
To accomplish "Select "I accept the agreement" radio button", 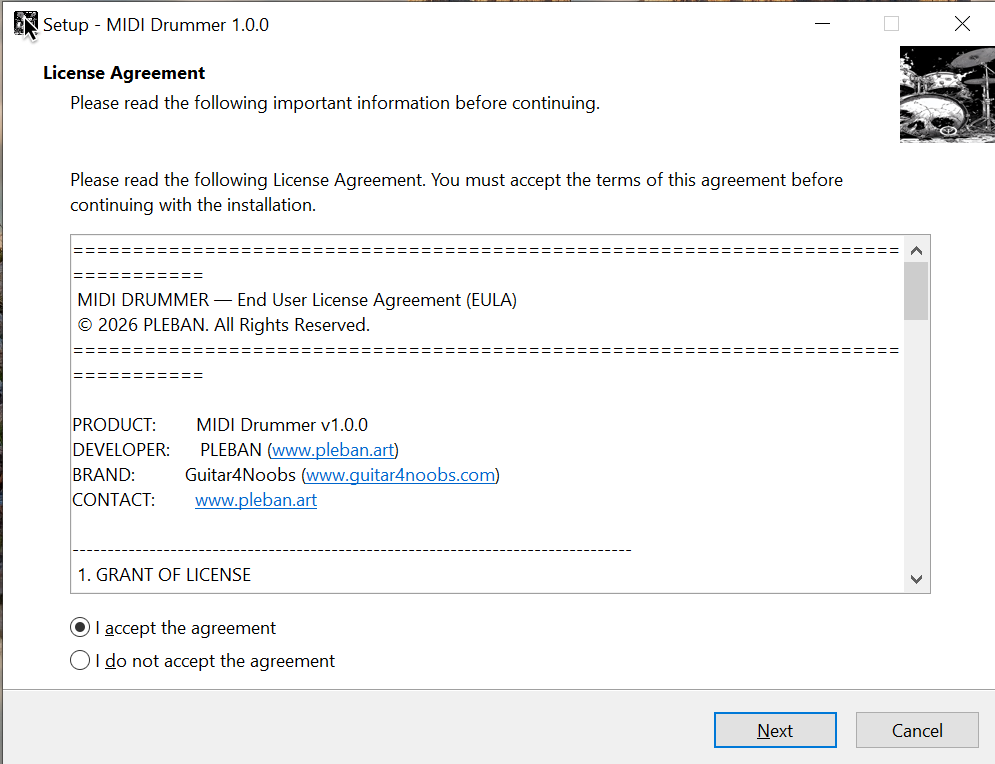I will click(x=81, y=628).
